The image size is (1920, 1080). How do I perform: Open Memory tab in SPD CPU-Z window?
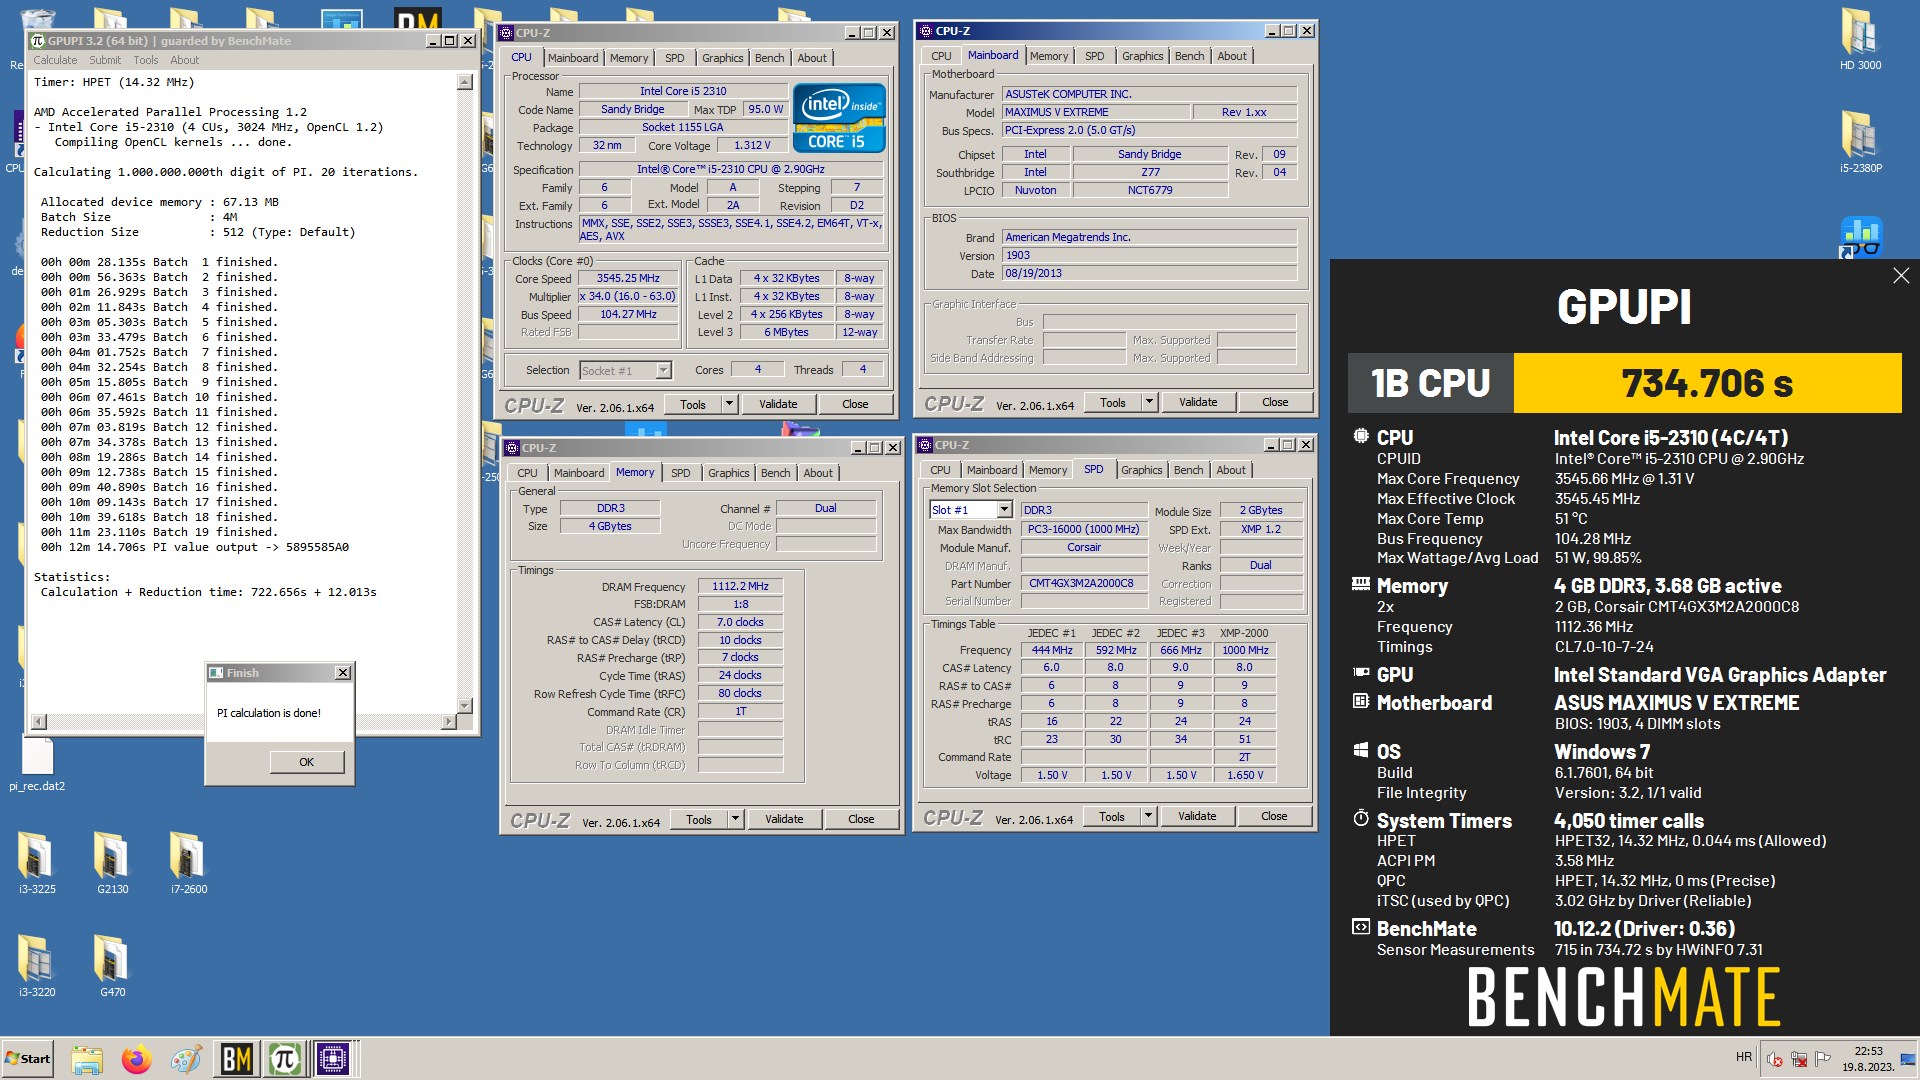coord(1048,470)
